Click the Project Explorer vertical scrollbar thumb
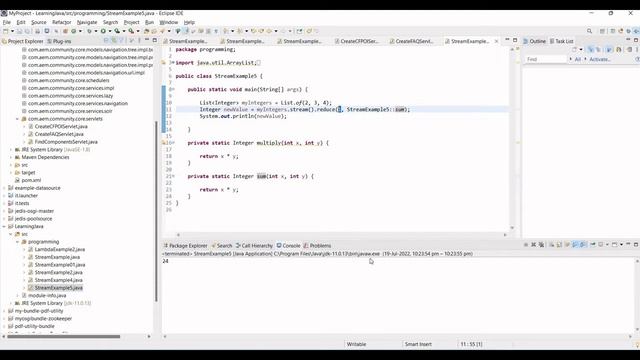 [x=156, y=211]
